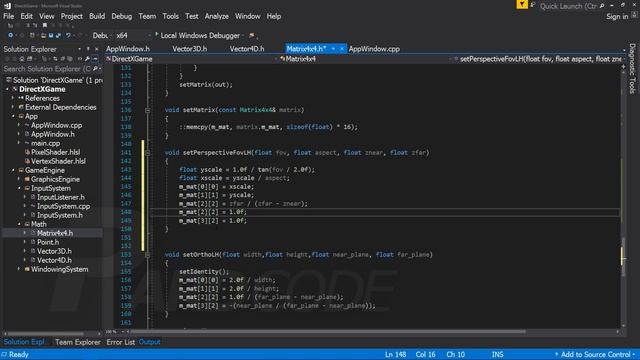The height and width of the screenshot is (360, 640).
Task: Open the Output tab
Action: pyautogui.click(x=149, y=342)
